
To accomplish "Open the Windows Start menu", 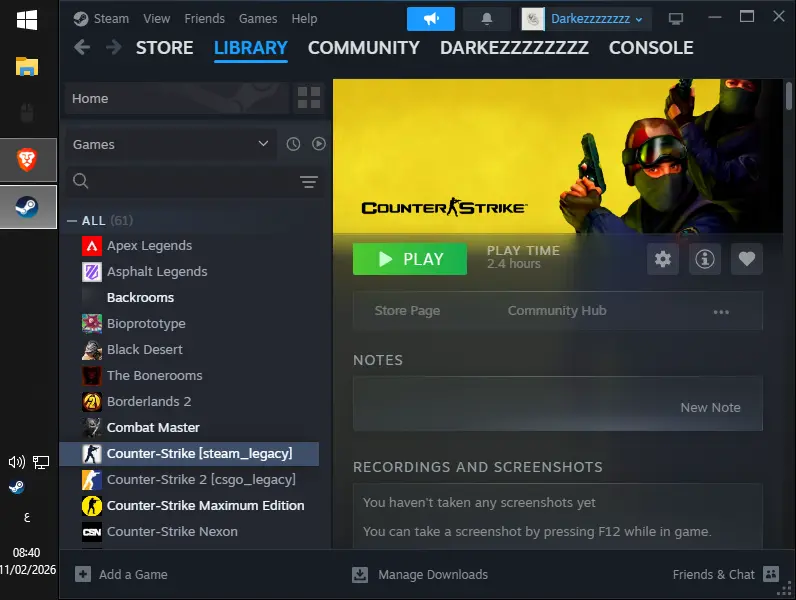I will [x=27, y=20].
